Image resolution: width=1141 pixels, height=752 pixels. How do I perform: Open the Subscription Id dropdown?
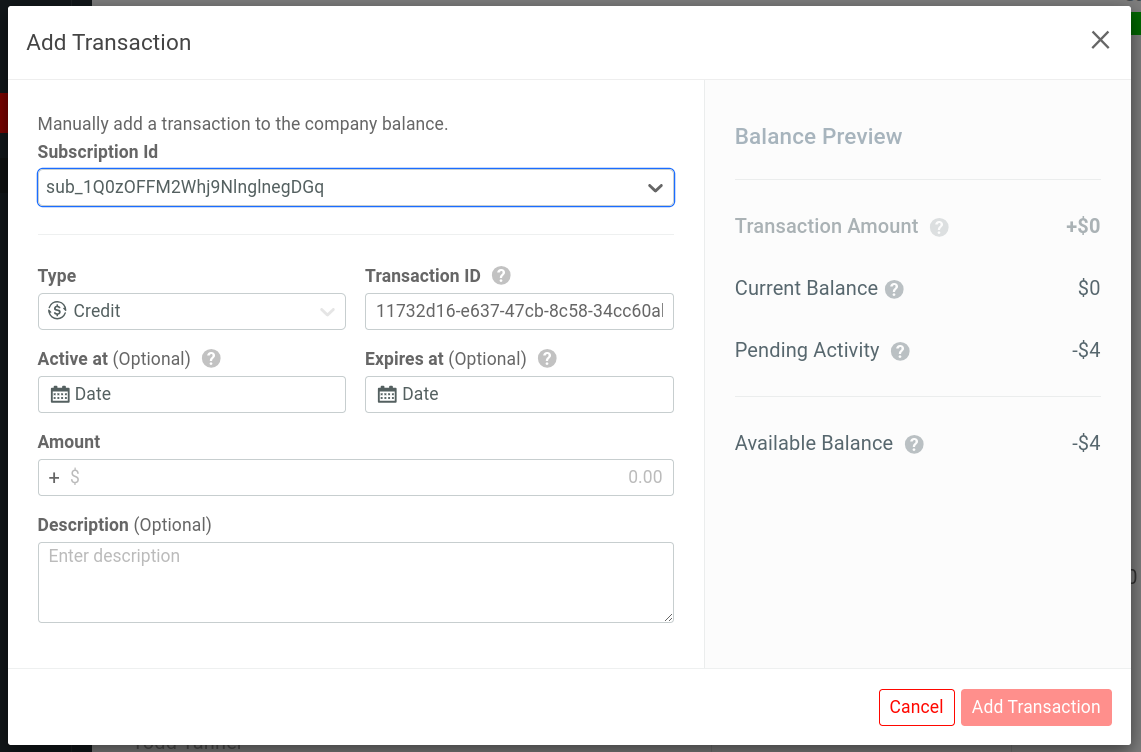(355, 187)
